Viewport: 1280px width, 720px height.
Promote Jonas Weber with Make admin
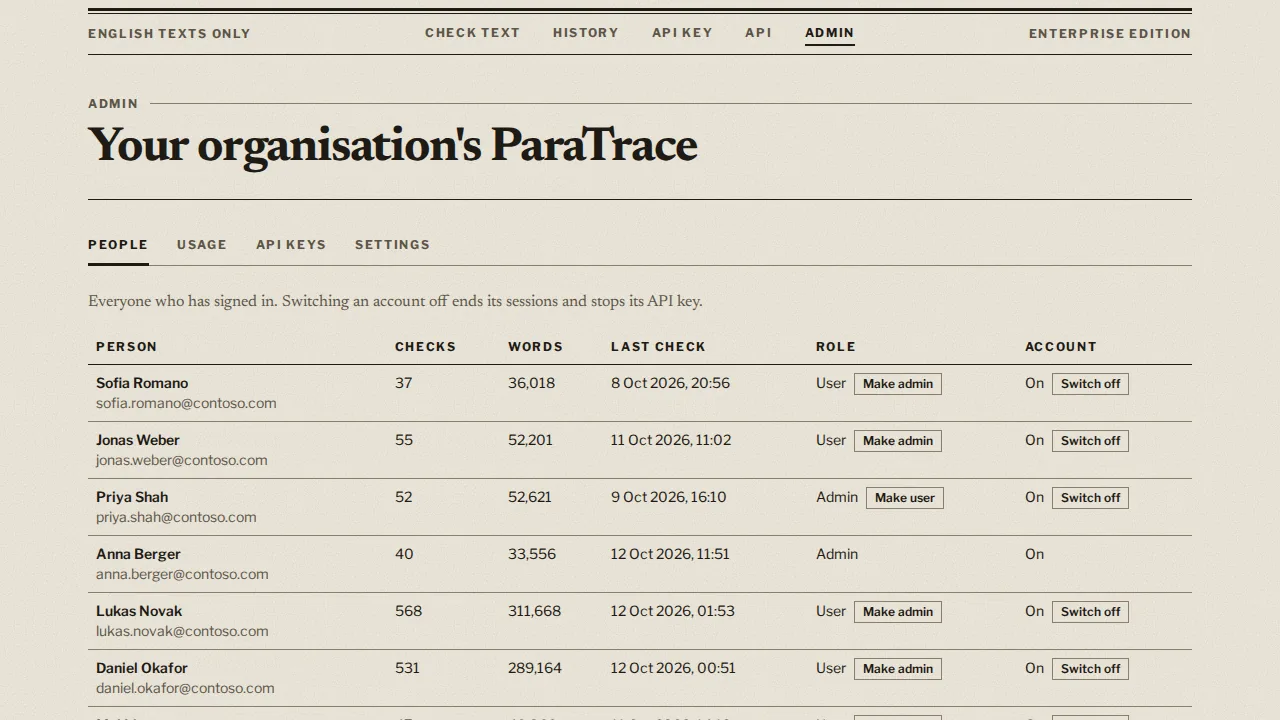pos(898,441)
